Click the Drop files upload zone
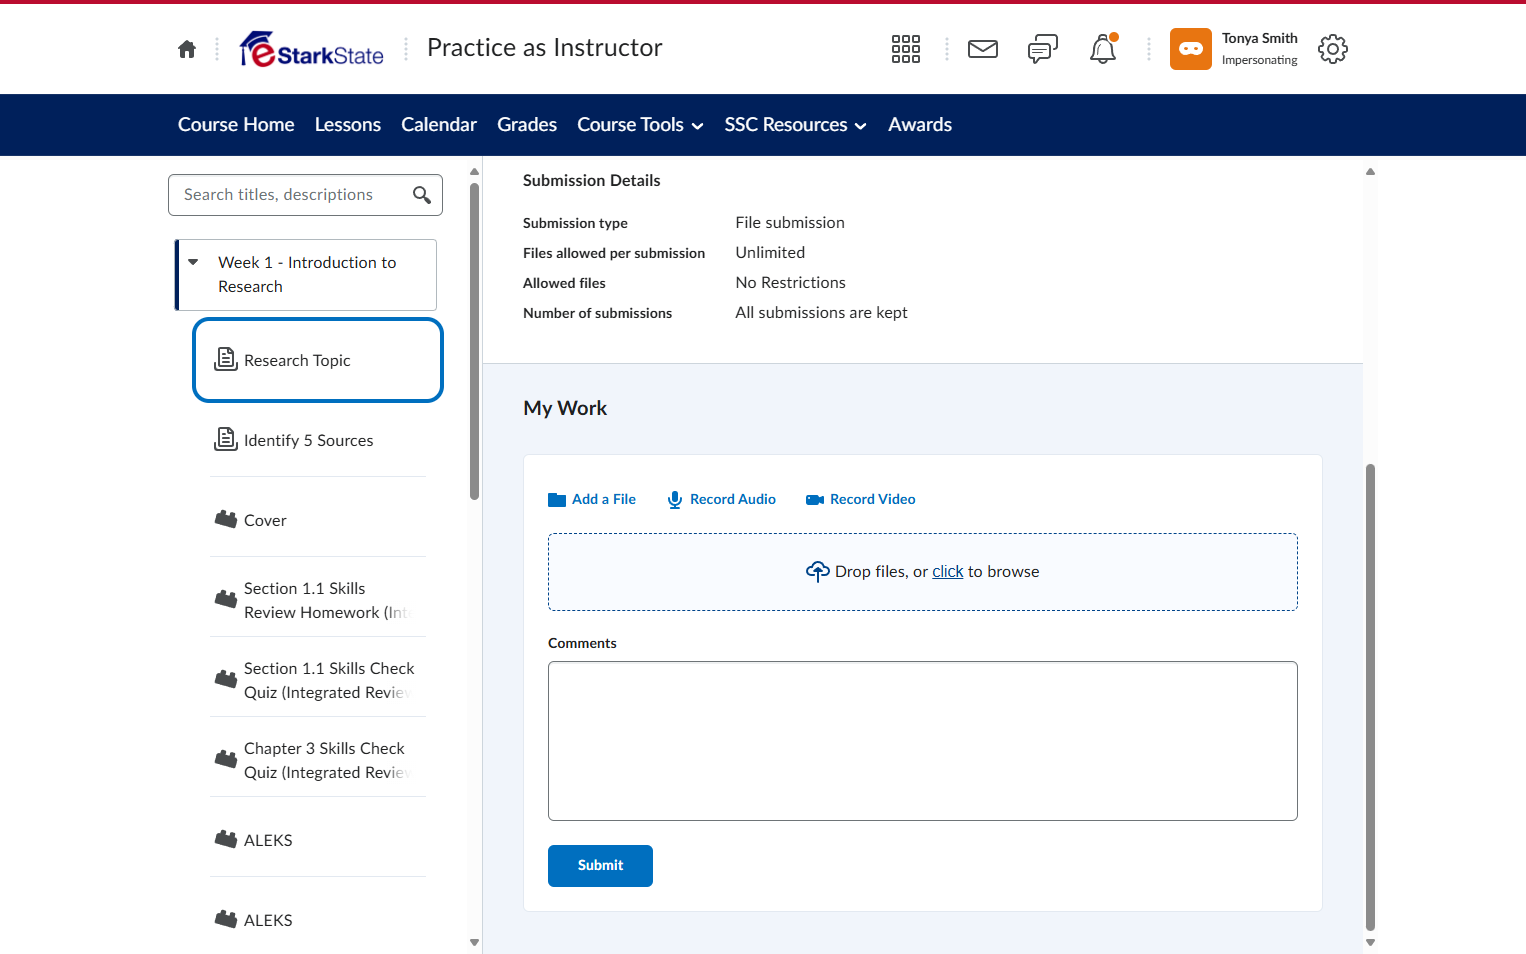The image size is (1526, 954). pyautogui.click(x=923, y=572)
